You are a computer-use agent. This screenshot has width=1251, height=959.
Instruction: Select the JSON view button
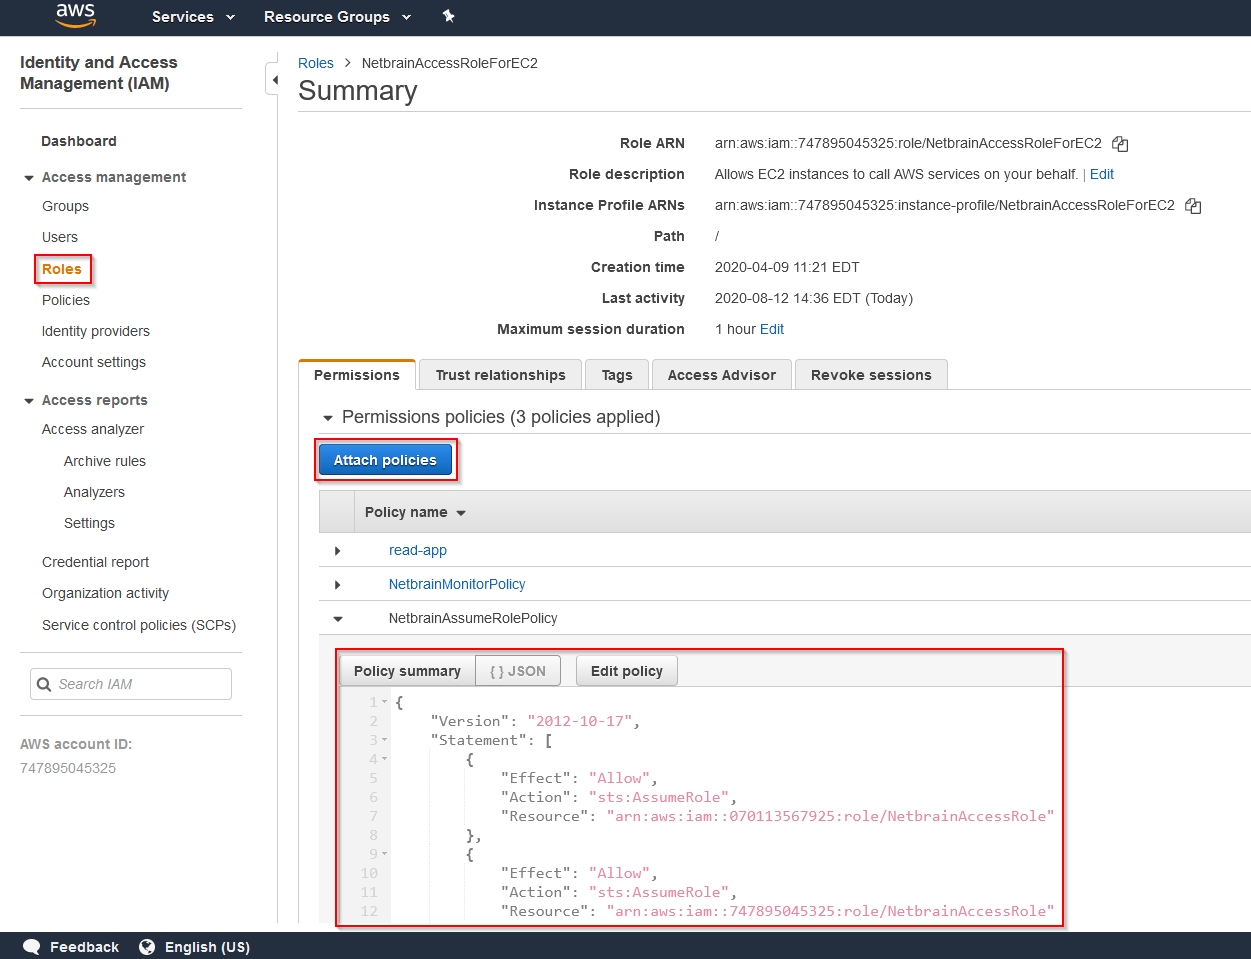(518, 671)
